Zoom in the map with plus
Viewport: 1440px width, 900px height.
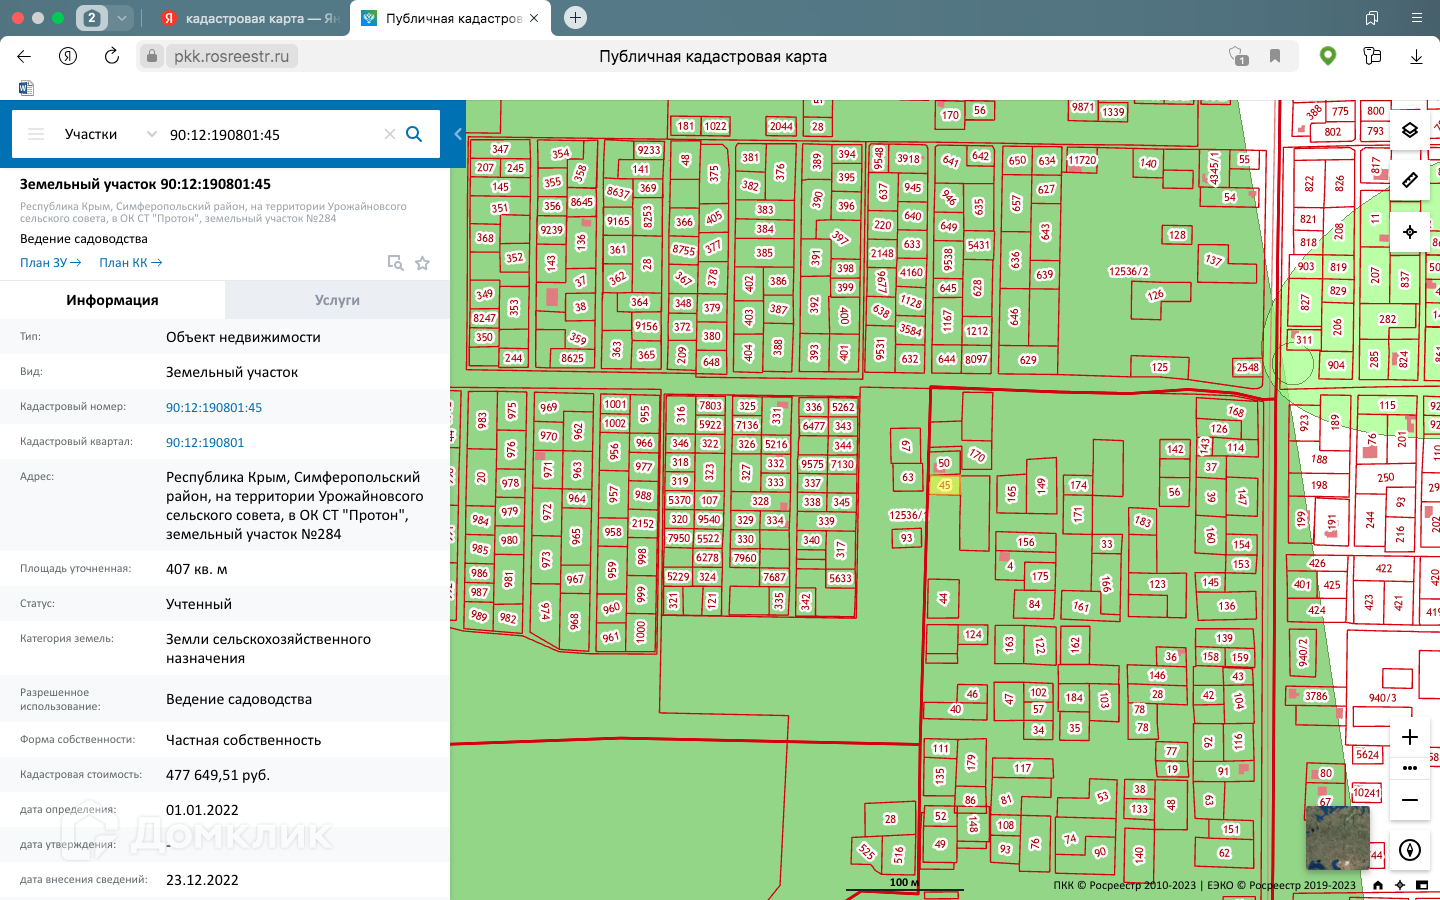click(1409, 737)
